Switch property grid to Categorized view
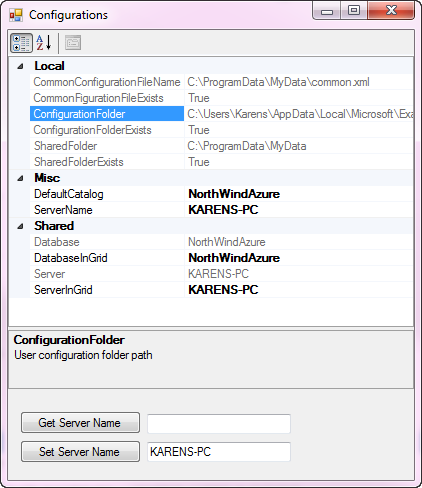 coord(21,43)
